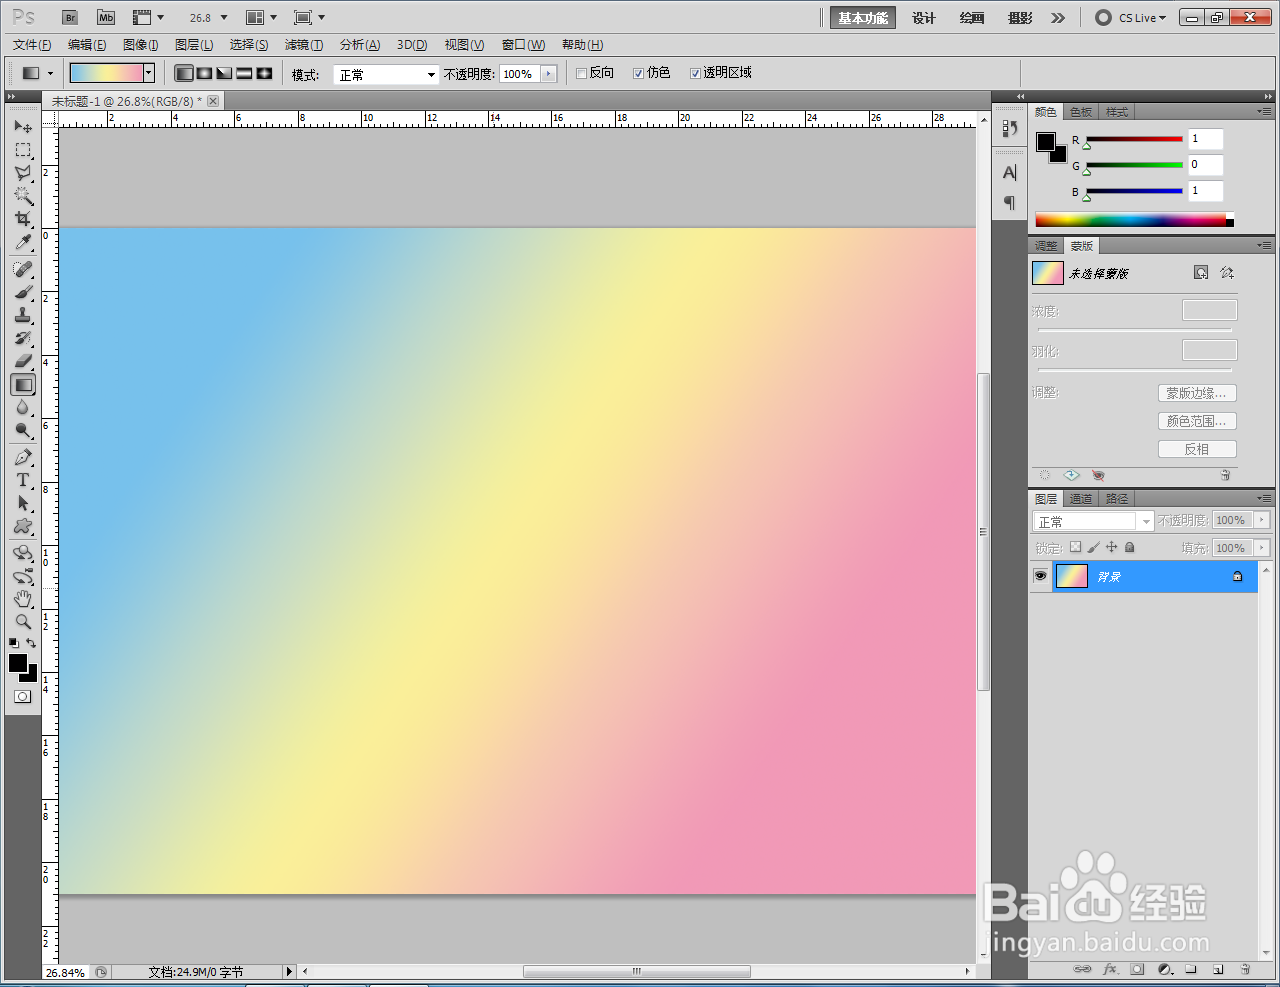The width and height of the screenshot is (1280, 987).
Task: Choose the radial gradient style
Action: pyautogui.click(x=204, y=74)
